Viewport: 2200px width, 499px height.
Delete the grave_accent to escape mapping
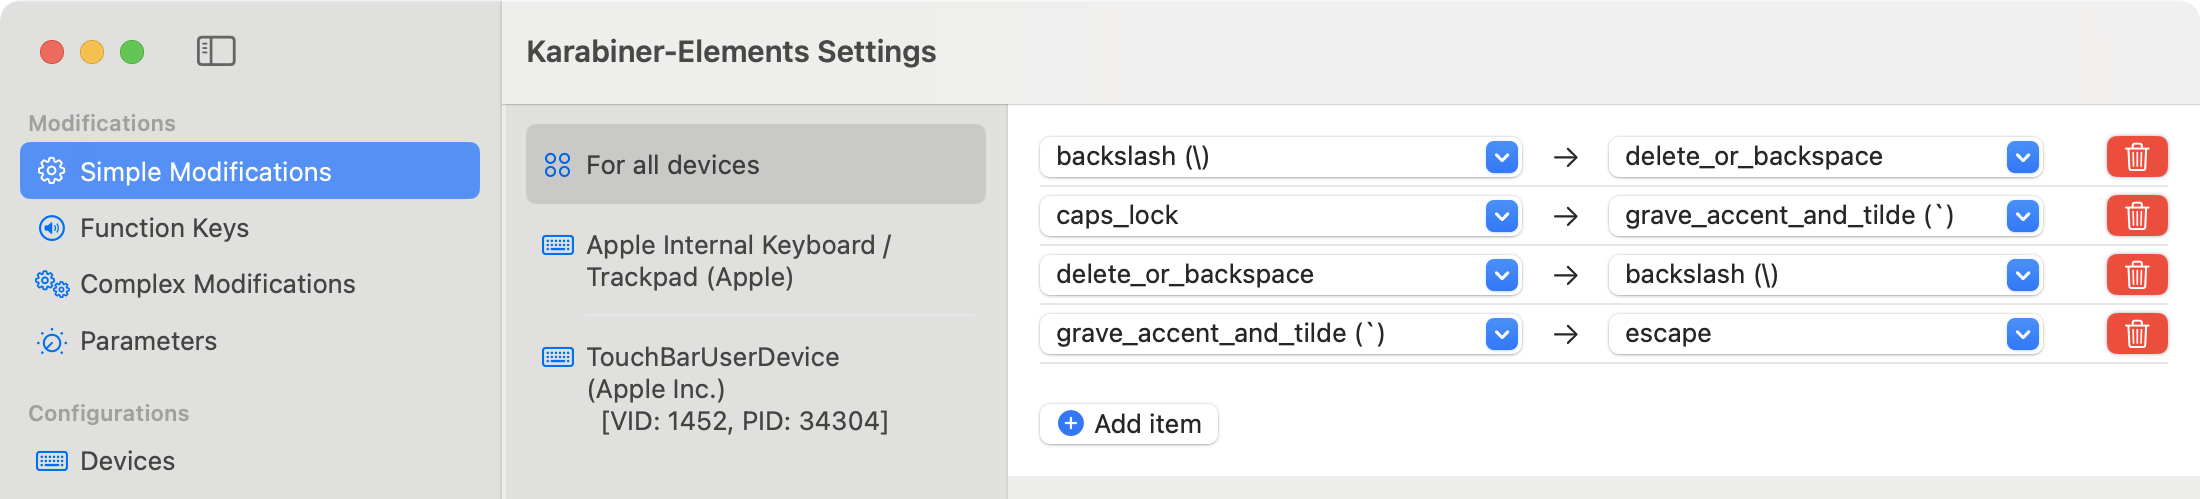2136,334
